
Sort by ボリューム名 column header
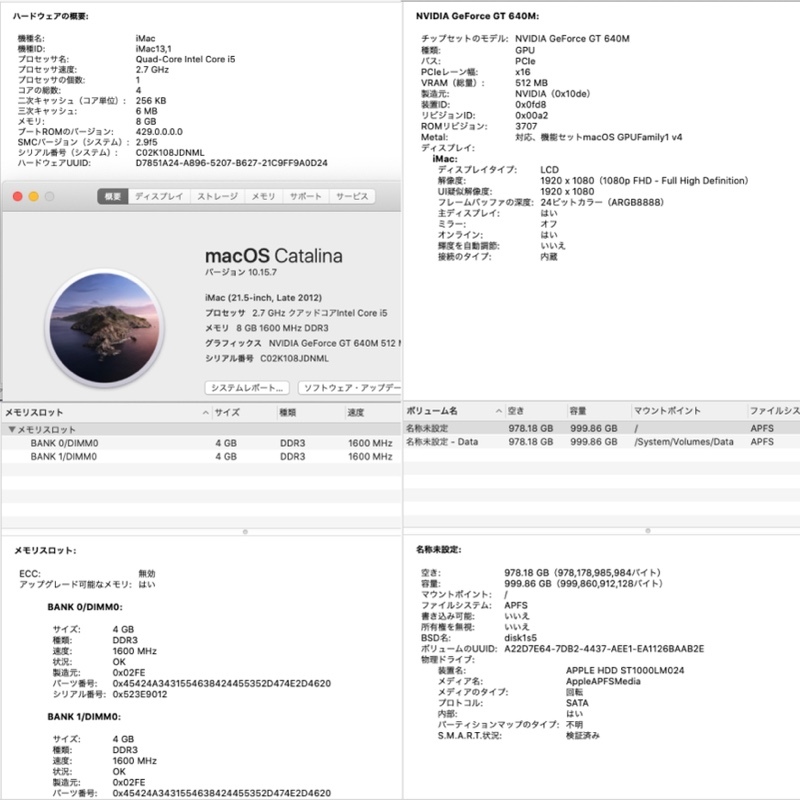[x=453, y=411]
